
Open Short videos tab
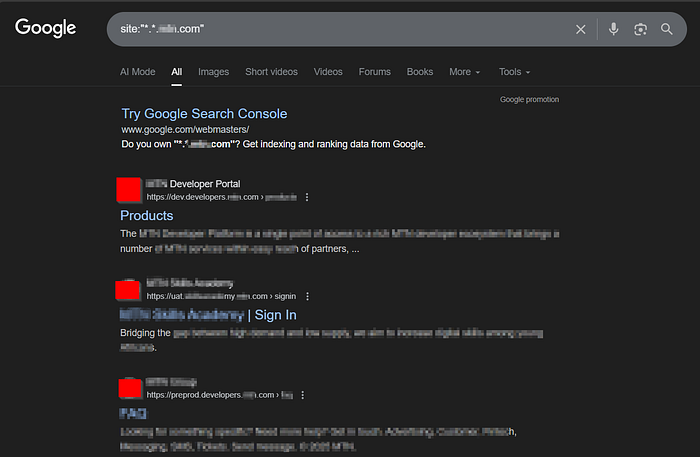click(271, 72)
